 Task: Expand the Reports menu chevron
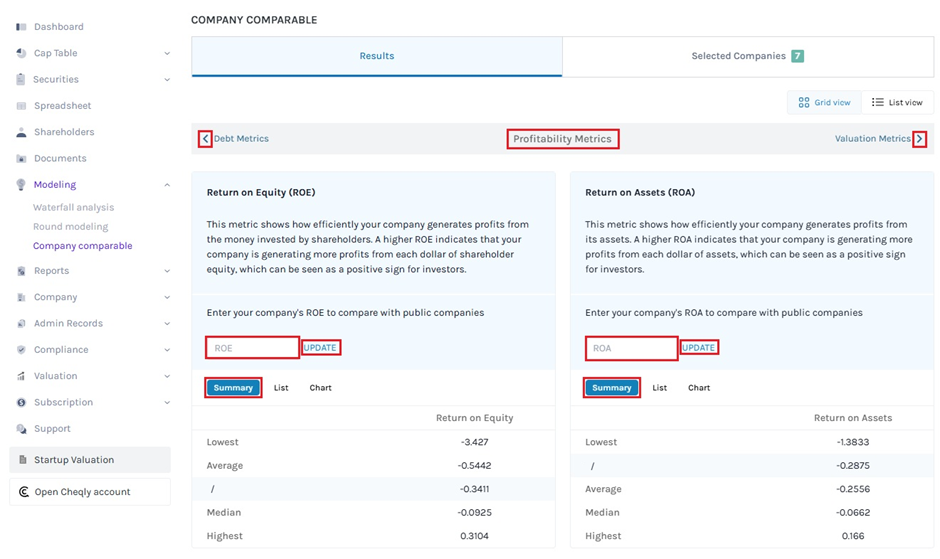click(x=167, y=271)
